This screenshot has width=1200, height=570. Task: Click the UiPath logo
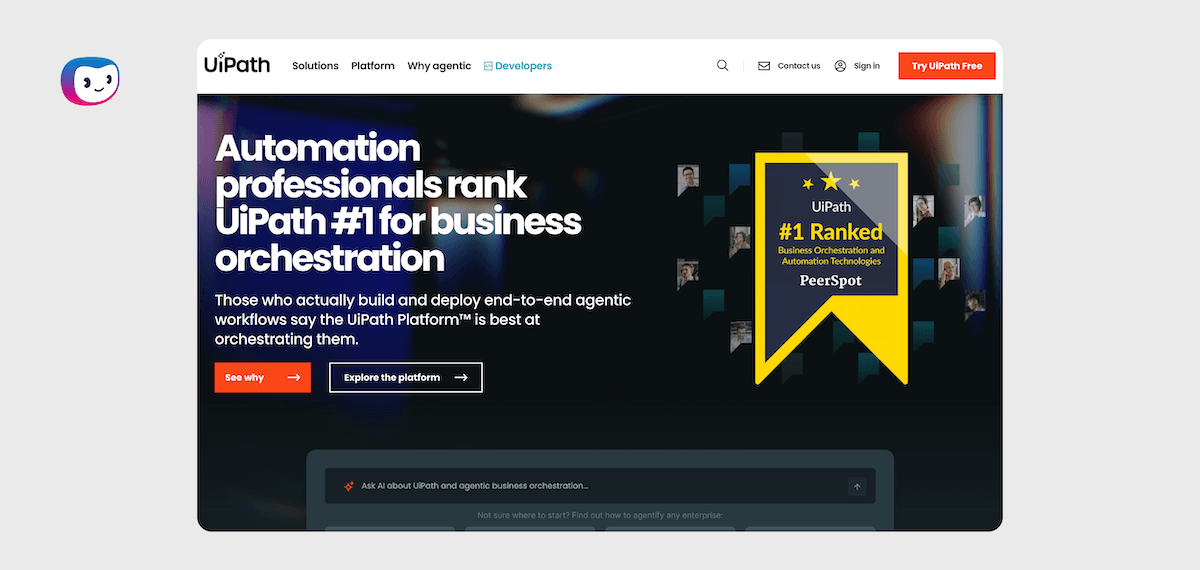pyautogui.click(x=236, y=65)
